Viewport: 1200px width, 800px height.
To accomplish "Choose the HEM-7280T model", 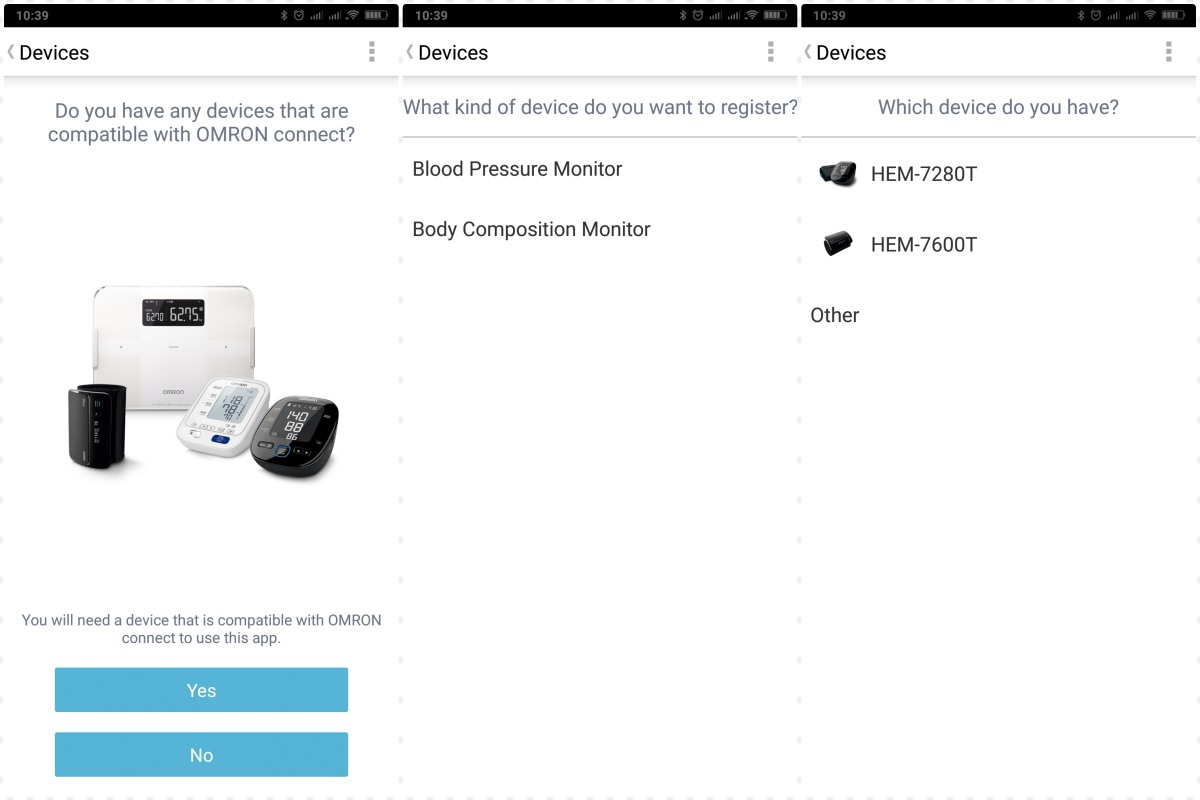I will 998,174.
